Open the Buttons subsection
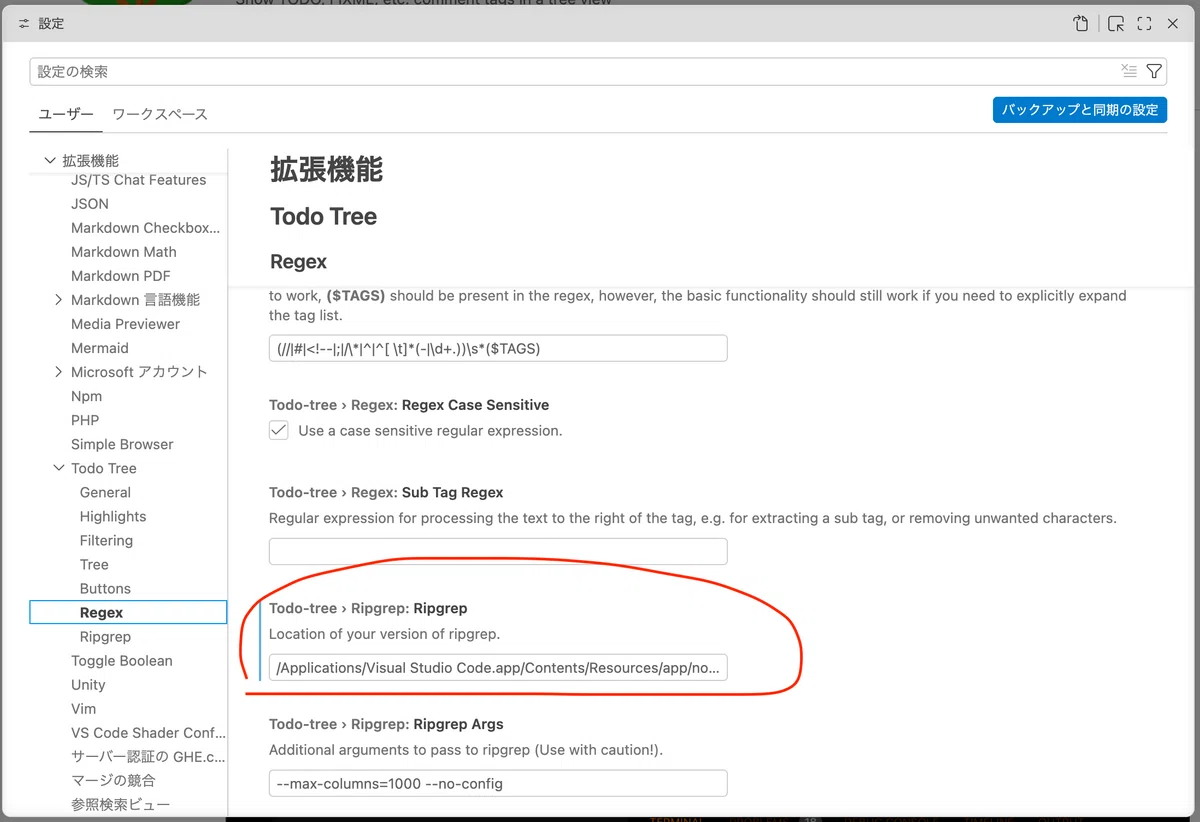 [105, 588]
